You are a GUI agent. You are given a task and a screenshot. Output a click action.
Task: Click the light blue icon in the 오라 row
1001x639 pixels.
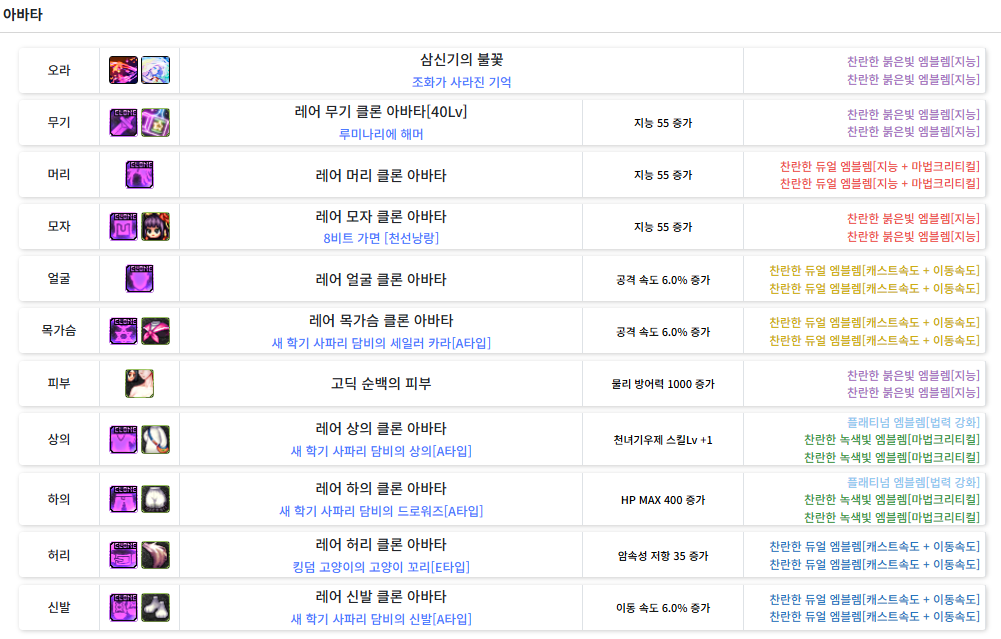(x=155, y=70)
